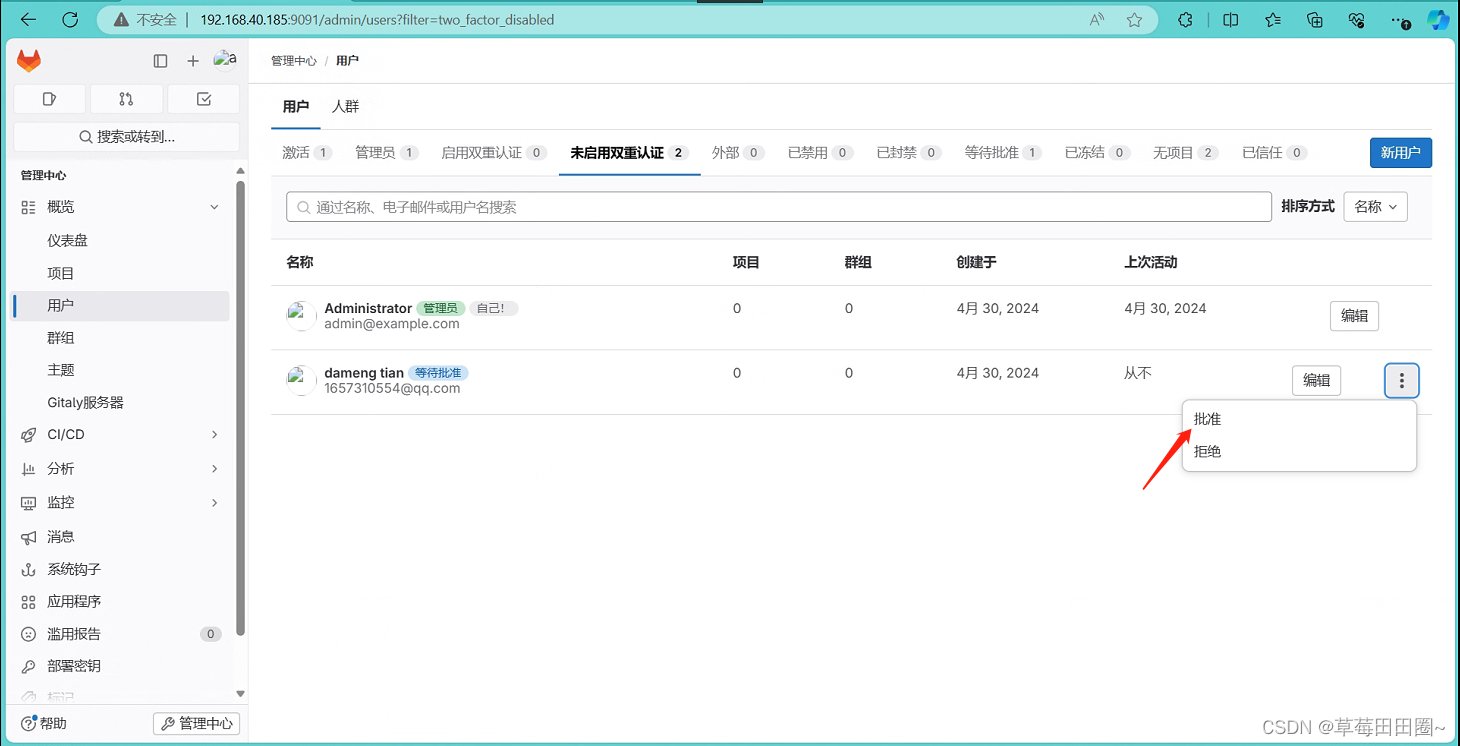Viewport: 1460px width, 746px height.
Task: Filter by 等待批准 users
Action: (1003, 153)
